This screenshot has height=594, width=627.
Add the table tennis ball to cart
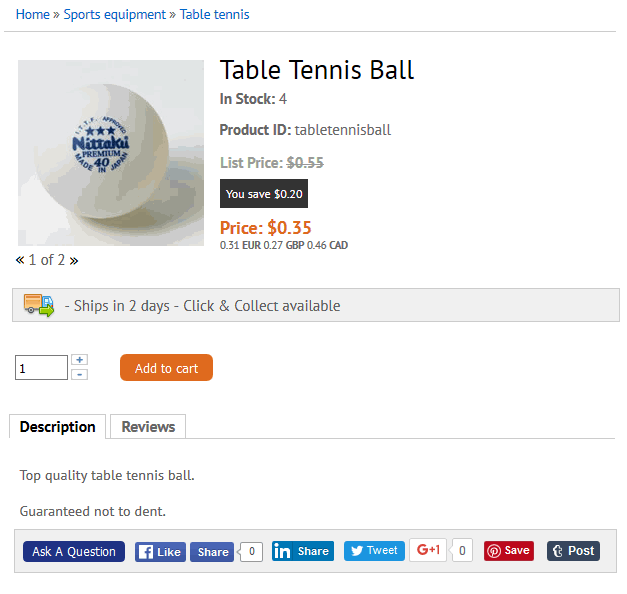coord(166,368)
